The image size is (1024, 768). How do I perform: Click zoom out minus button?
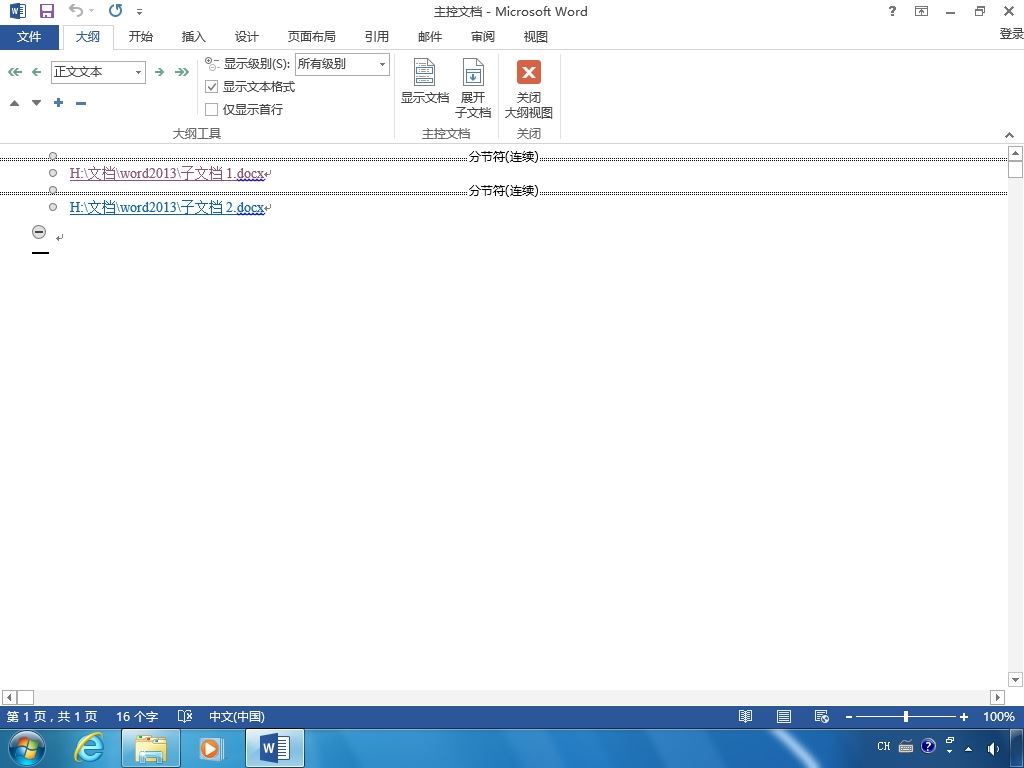[x=849, y=717]
